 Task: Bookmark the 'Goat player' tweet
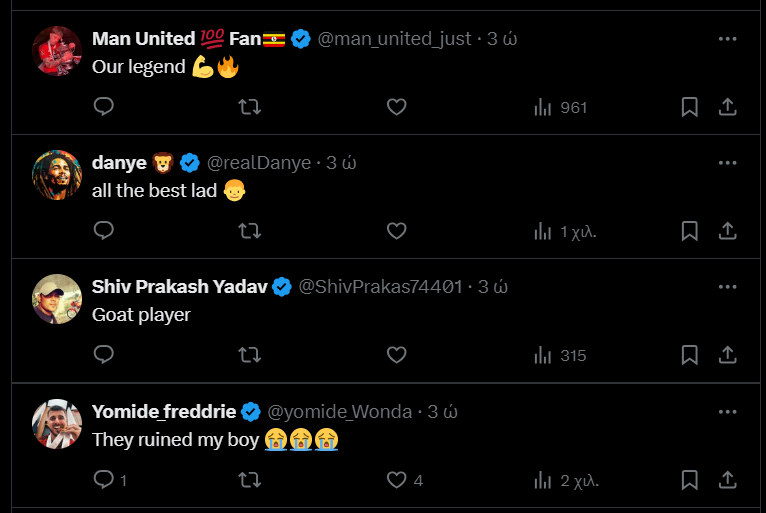tap(689, 355)
